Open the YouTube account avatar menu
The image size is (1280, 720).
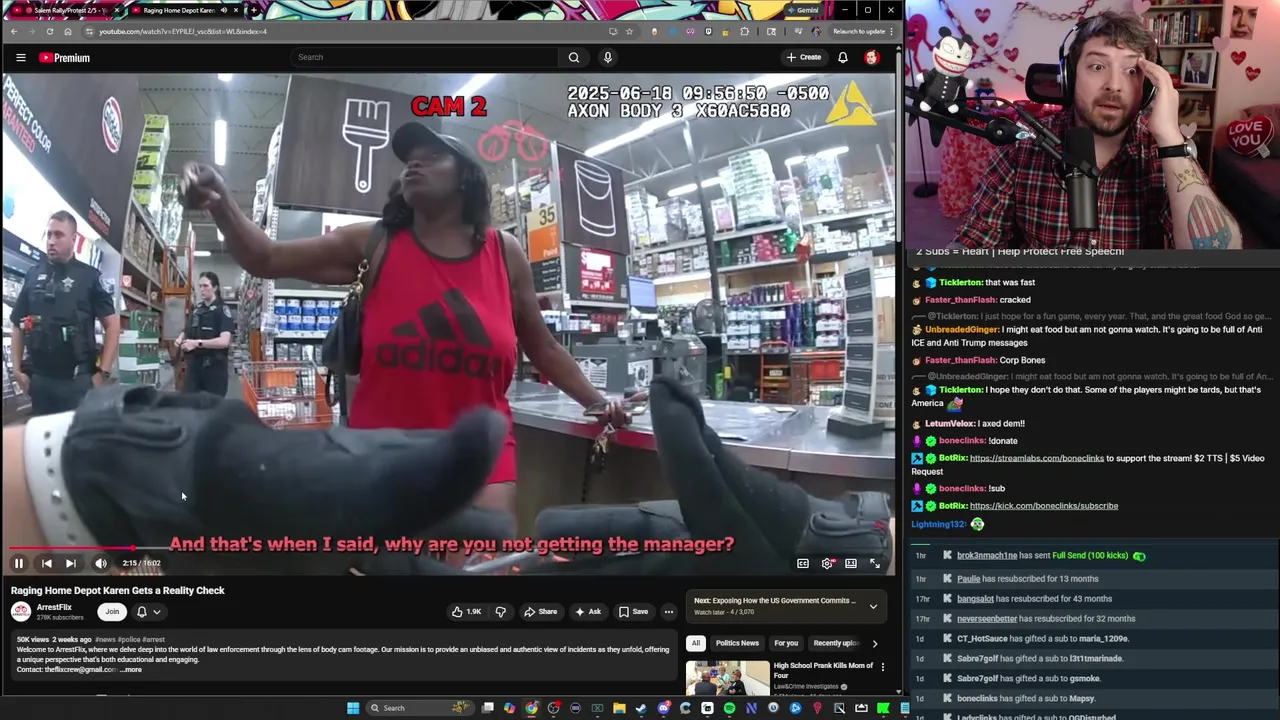[872, 57]
